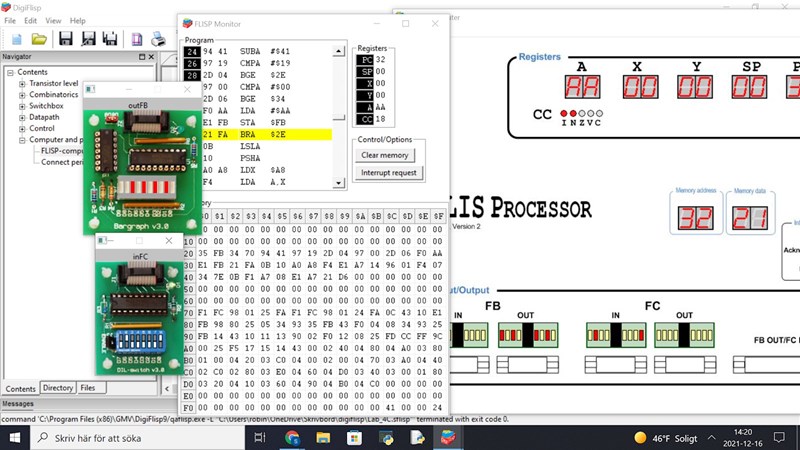Switch to the Directory tab
The height and width of the screenshot is (450, 800).
pyautogui.click(x=58, y=388)
